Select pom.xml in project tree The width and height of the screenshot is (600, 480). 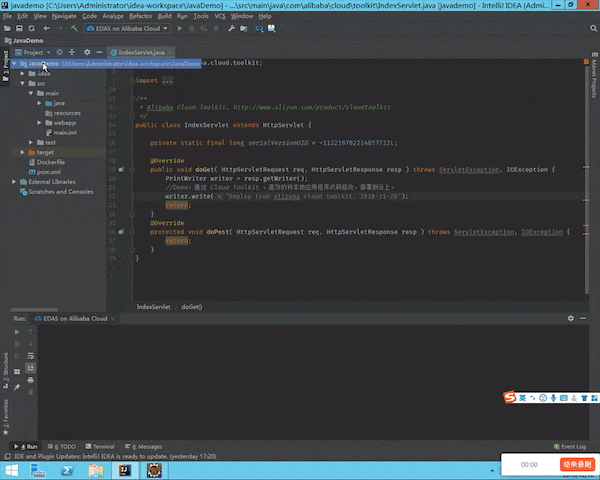pos(48,172)
